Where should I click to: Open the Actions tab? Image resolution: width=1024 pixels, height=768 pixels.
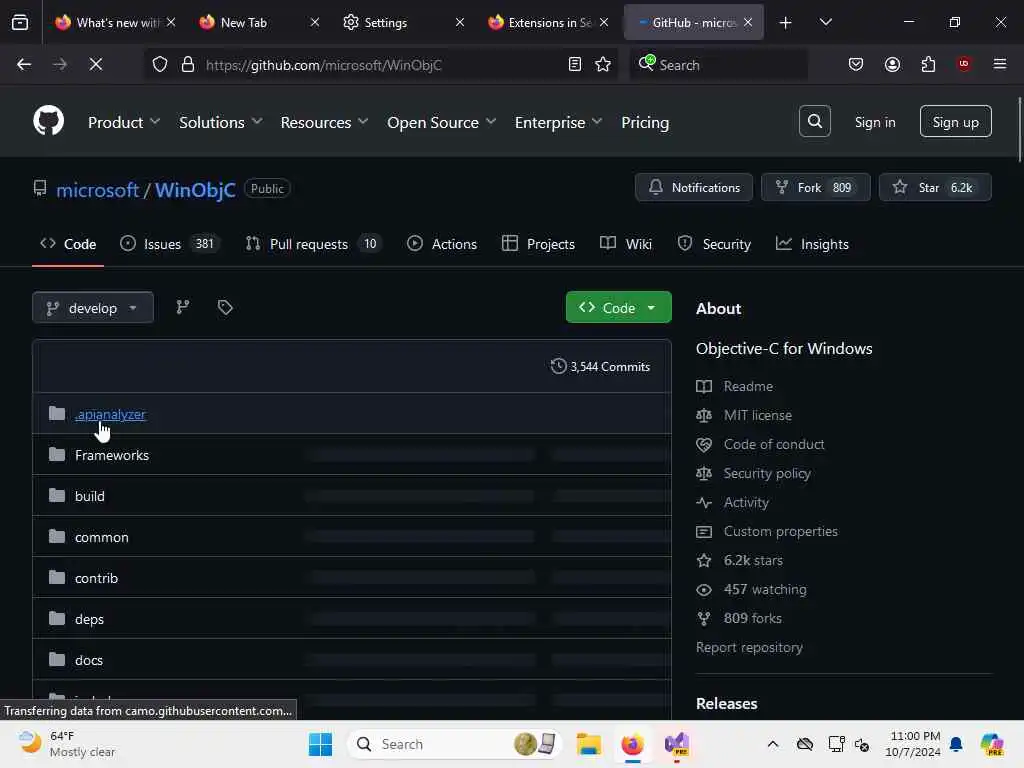tap(442, 244)
